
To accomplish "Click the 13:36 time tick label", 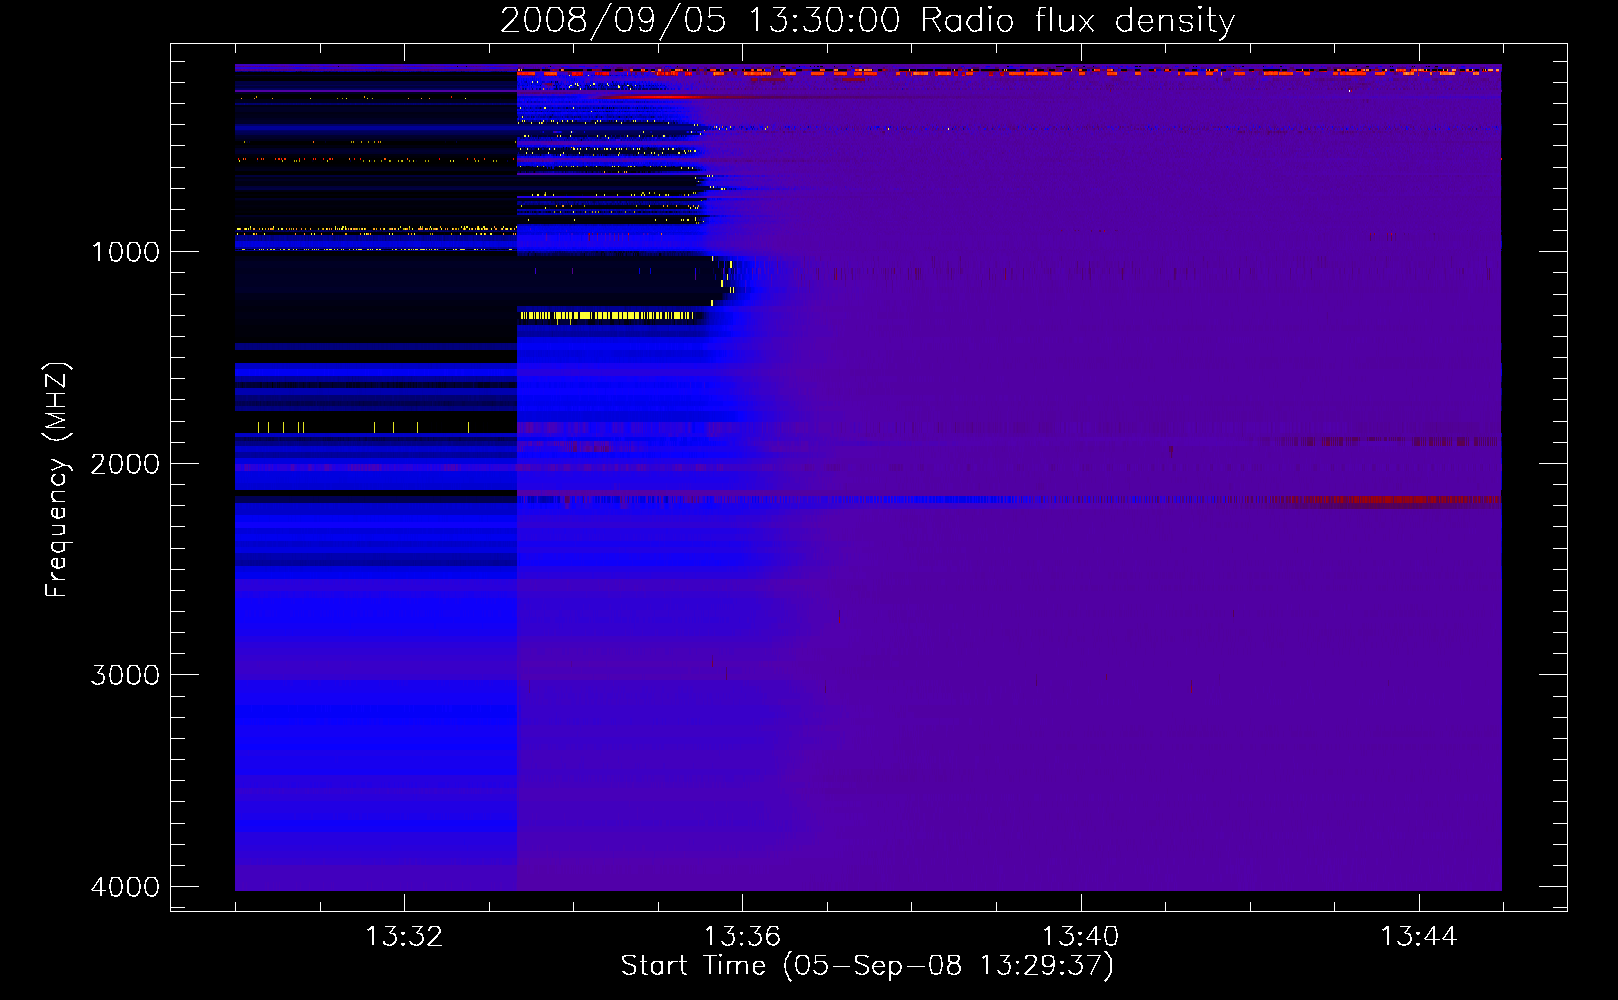I will [x=742, y=937].
